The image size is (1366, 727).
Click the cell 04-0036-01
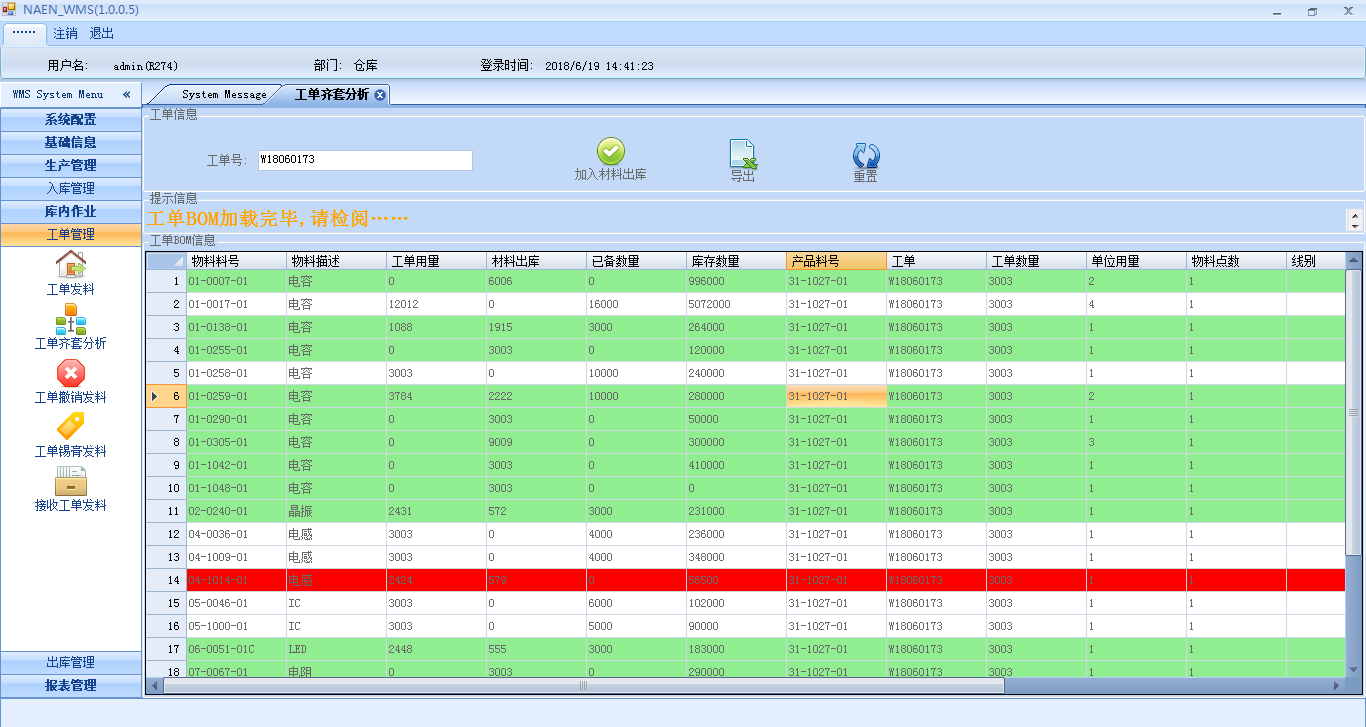coord(236,534)
